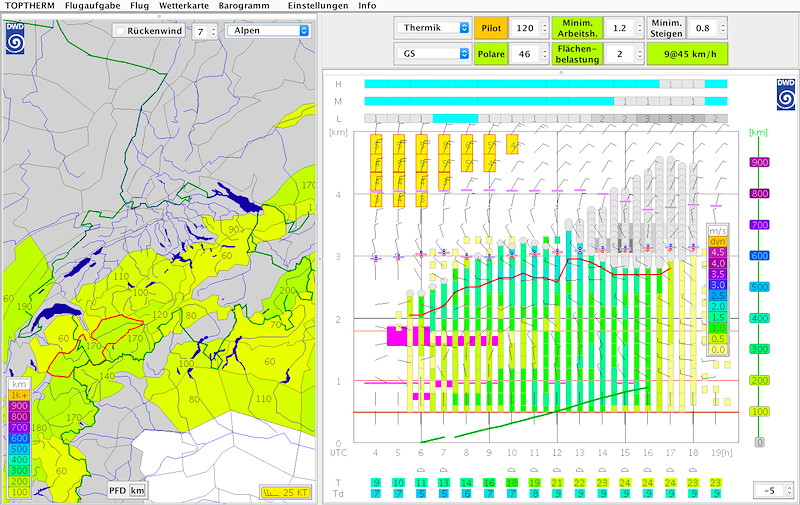
Task: Click the 700 swatch in map km legend
Action: (19, 427)
